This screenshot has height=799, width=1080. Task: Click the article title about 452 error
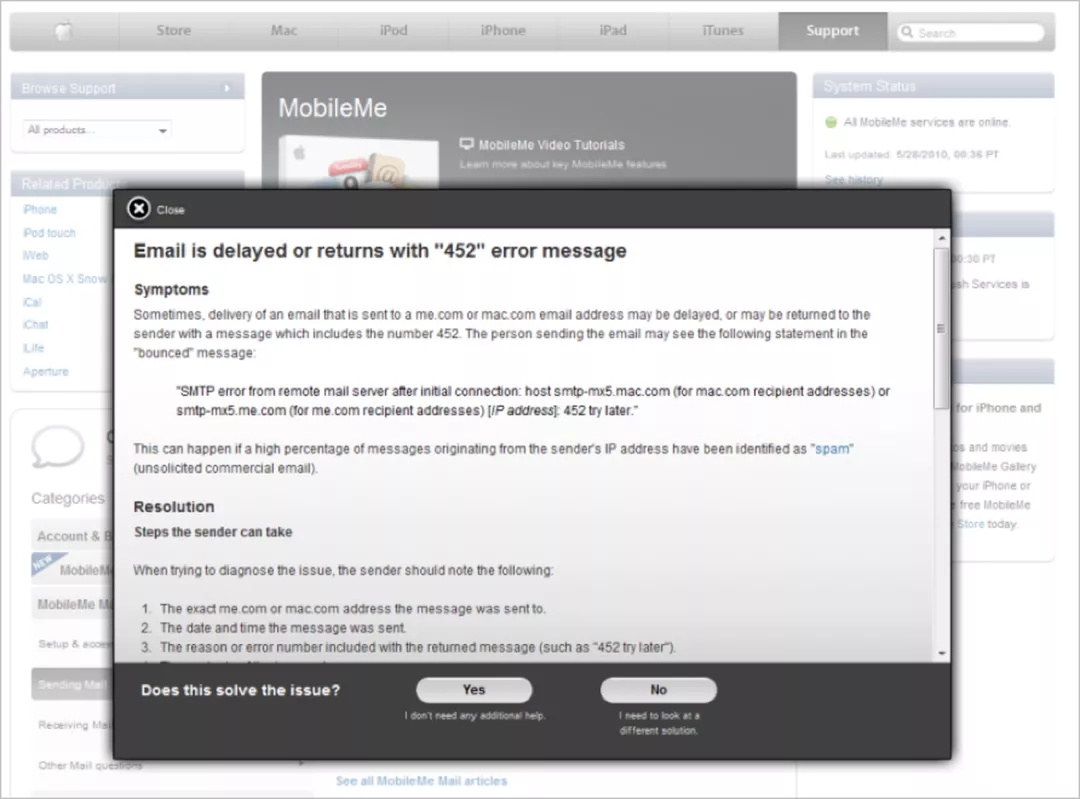pos(380,251)
